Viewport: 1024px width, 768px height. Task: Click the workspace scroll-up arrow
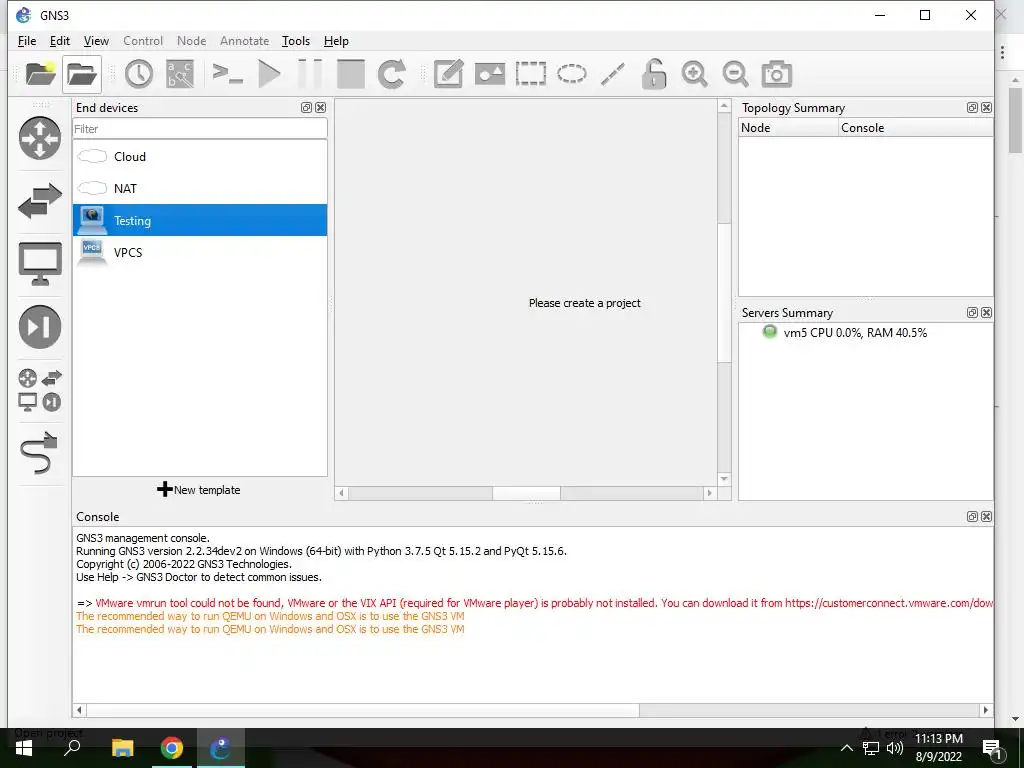(724, 106)
